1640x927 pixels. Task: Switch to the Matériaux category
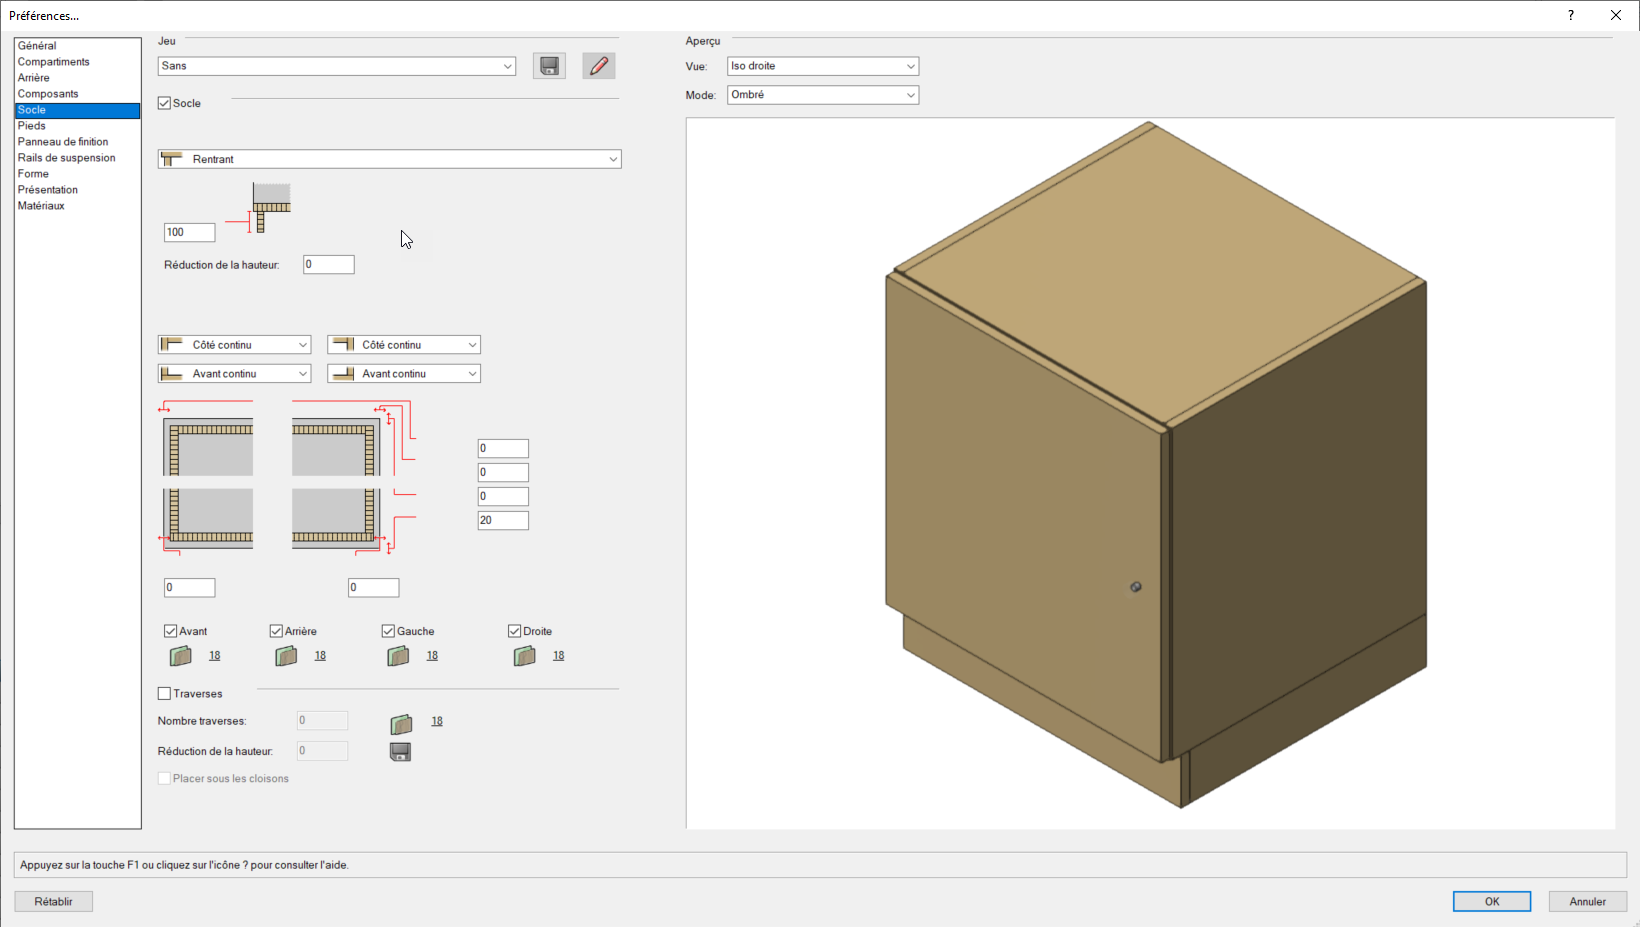pyautogui.click(x=43, y=205)
